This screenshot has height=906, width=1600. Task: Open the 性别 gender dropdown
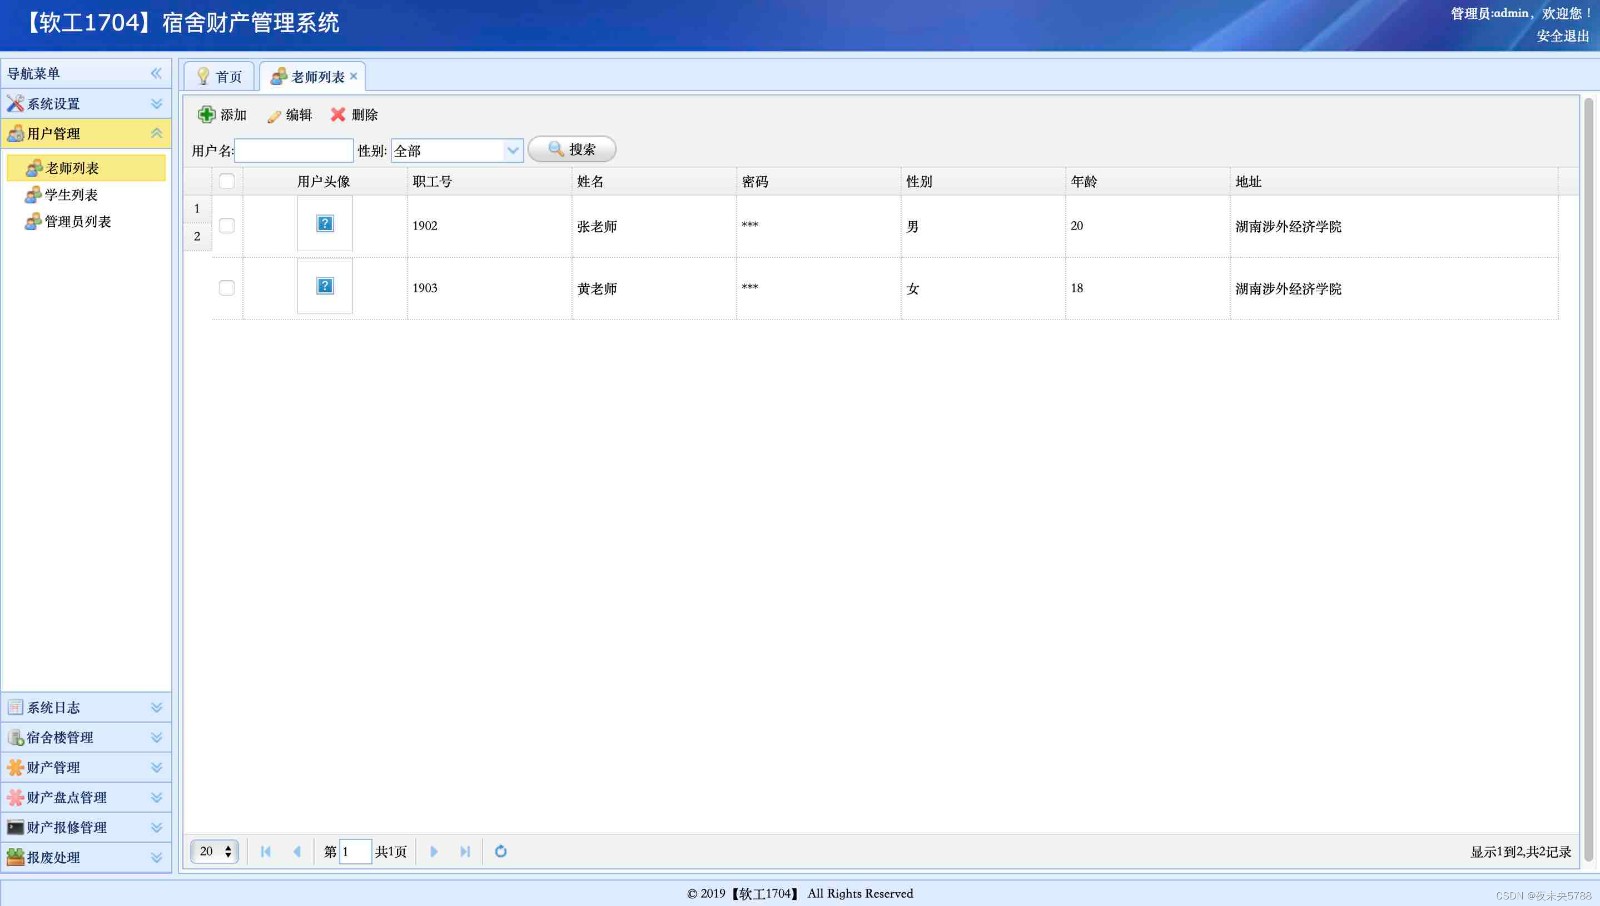(512, 151)
